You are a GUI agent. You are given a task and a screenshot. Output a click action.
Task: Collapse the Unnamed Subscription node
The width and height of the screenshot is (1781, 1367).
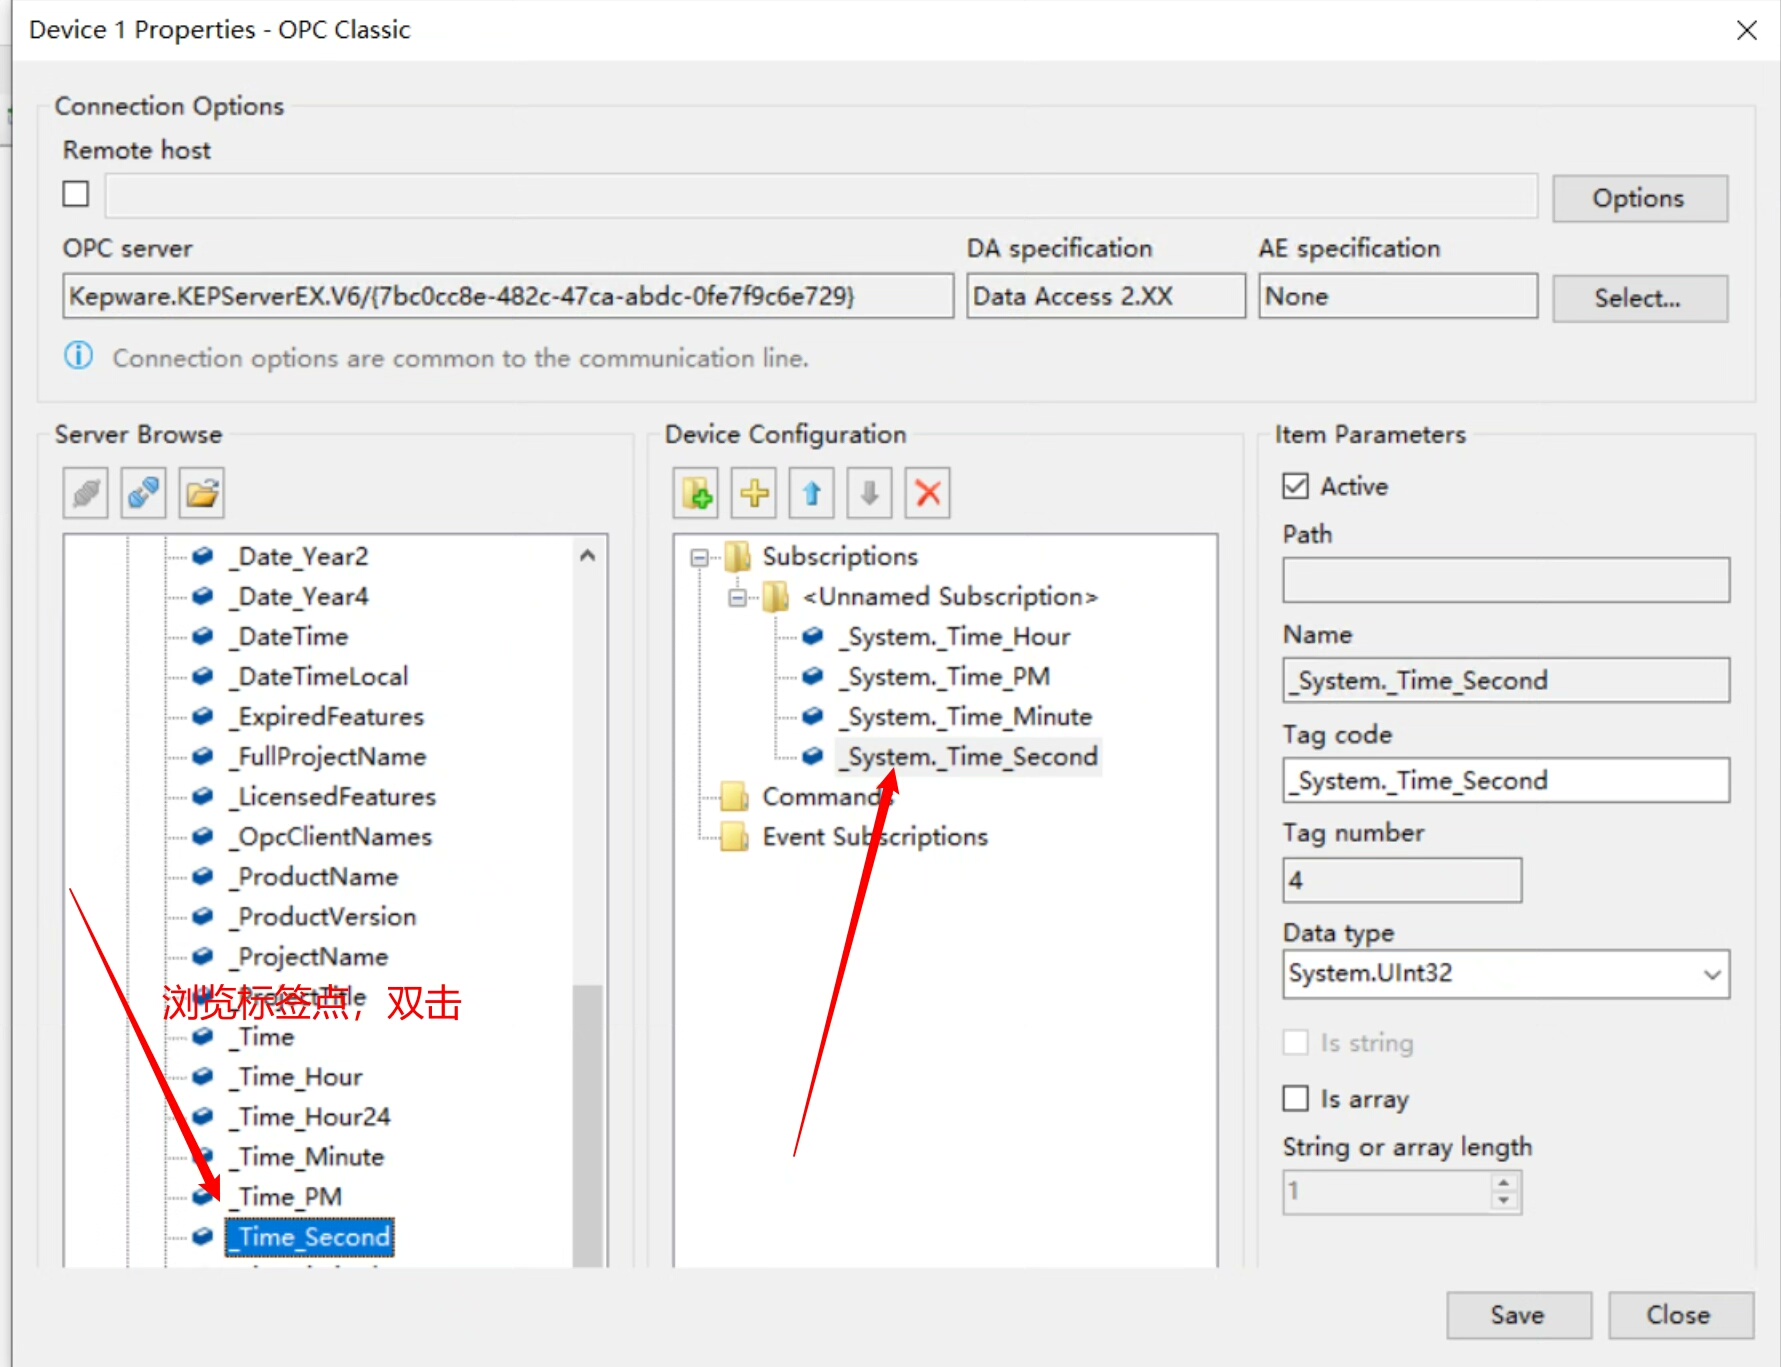pyautogui.click(x=738, y=598)
